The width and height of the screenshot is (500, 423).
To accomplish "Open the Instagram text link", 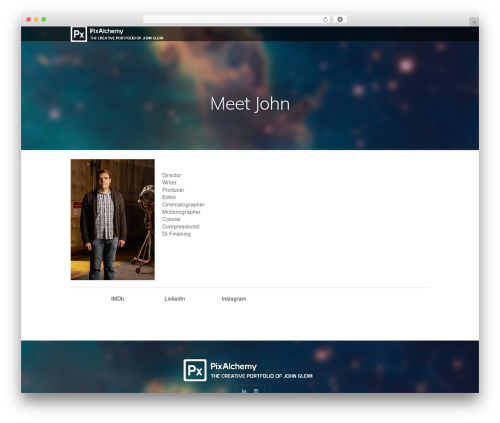I will (234, 299).
